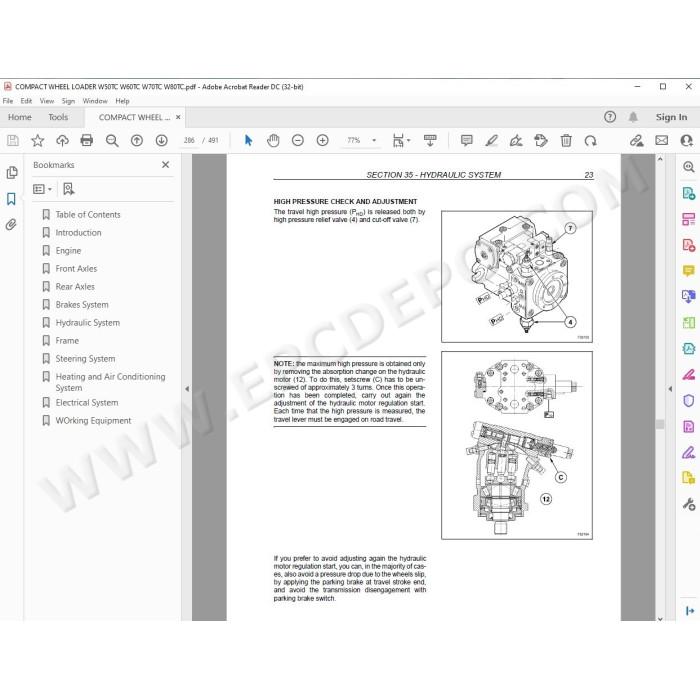
Task: Open the Brakes System bookmark
Action: pyautogui.click(x=82, y=304)
